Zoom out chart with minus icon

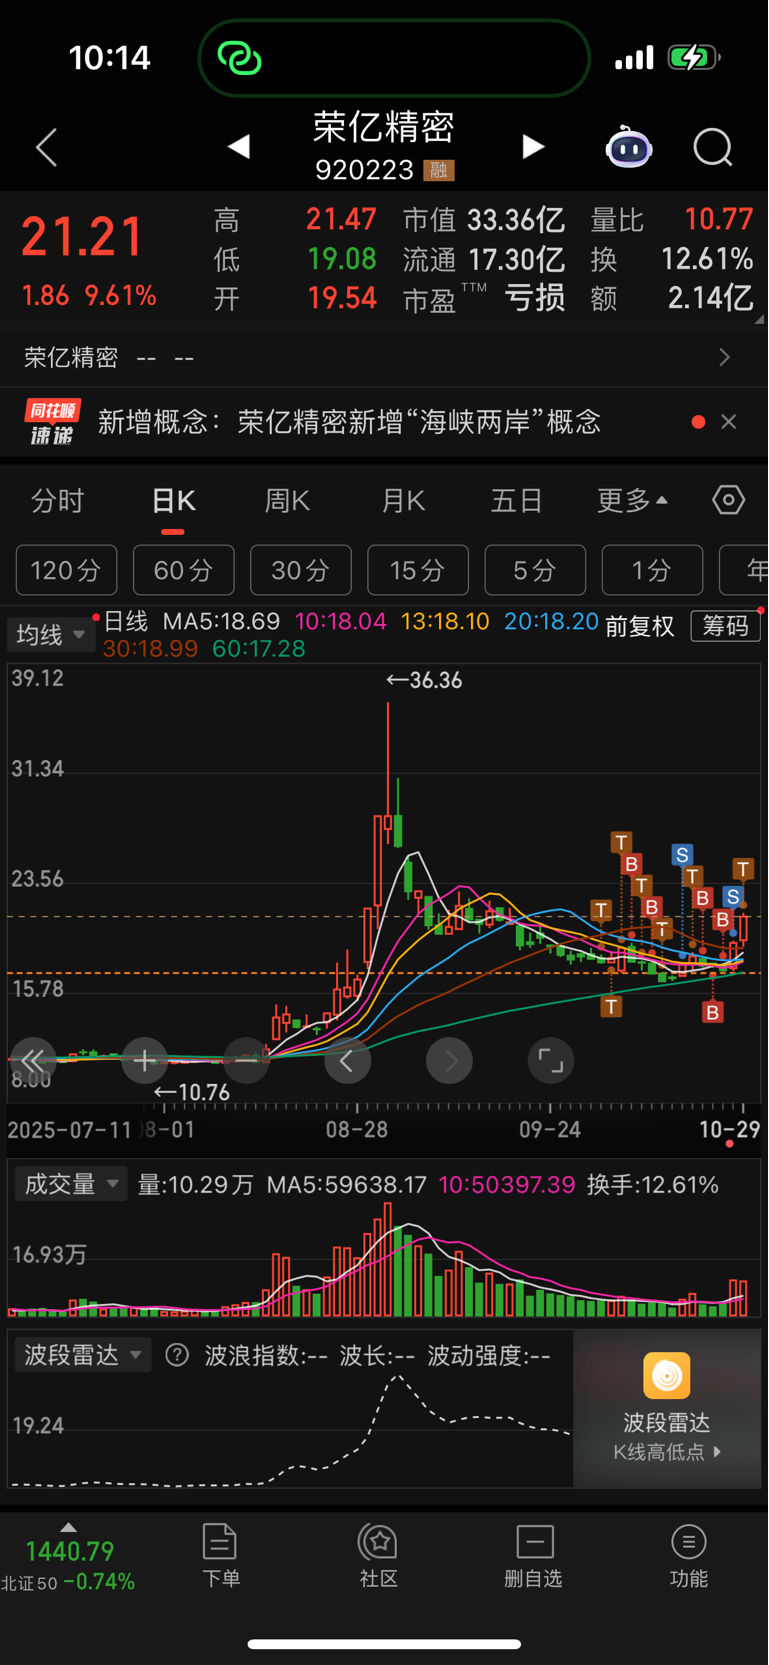[246, 1060]
